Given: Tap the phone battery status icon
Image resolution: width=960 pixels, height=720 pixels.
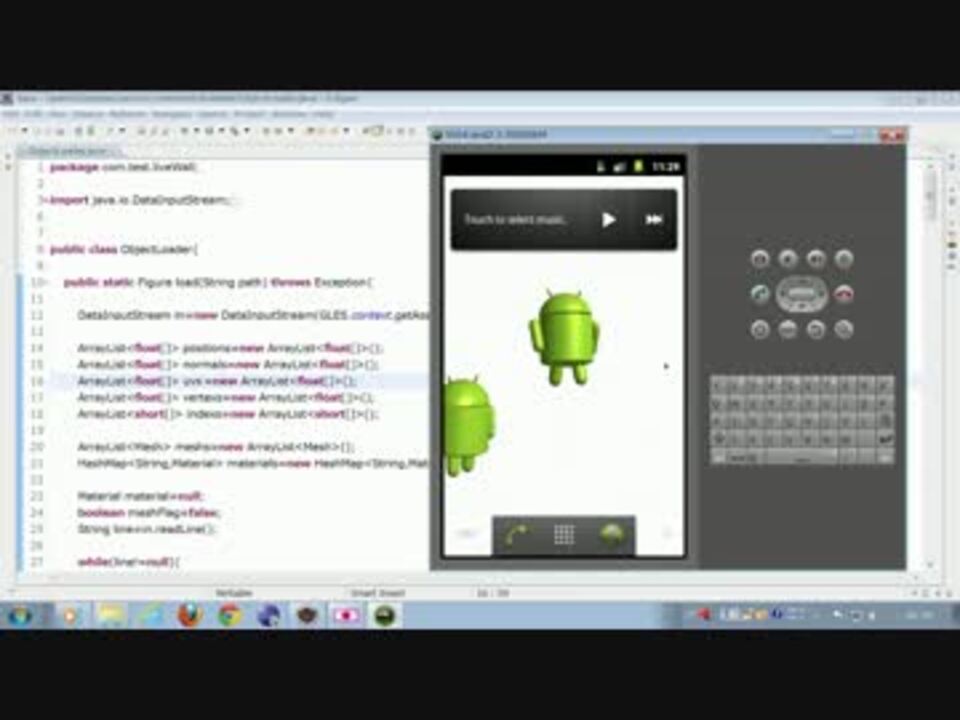Looking at the screenshot, I should tap(639, 166).
